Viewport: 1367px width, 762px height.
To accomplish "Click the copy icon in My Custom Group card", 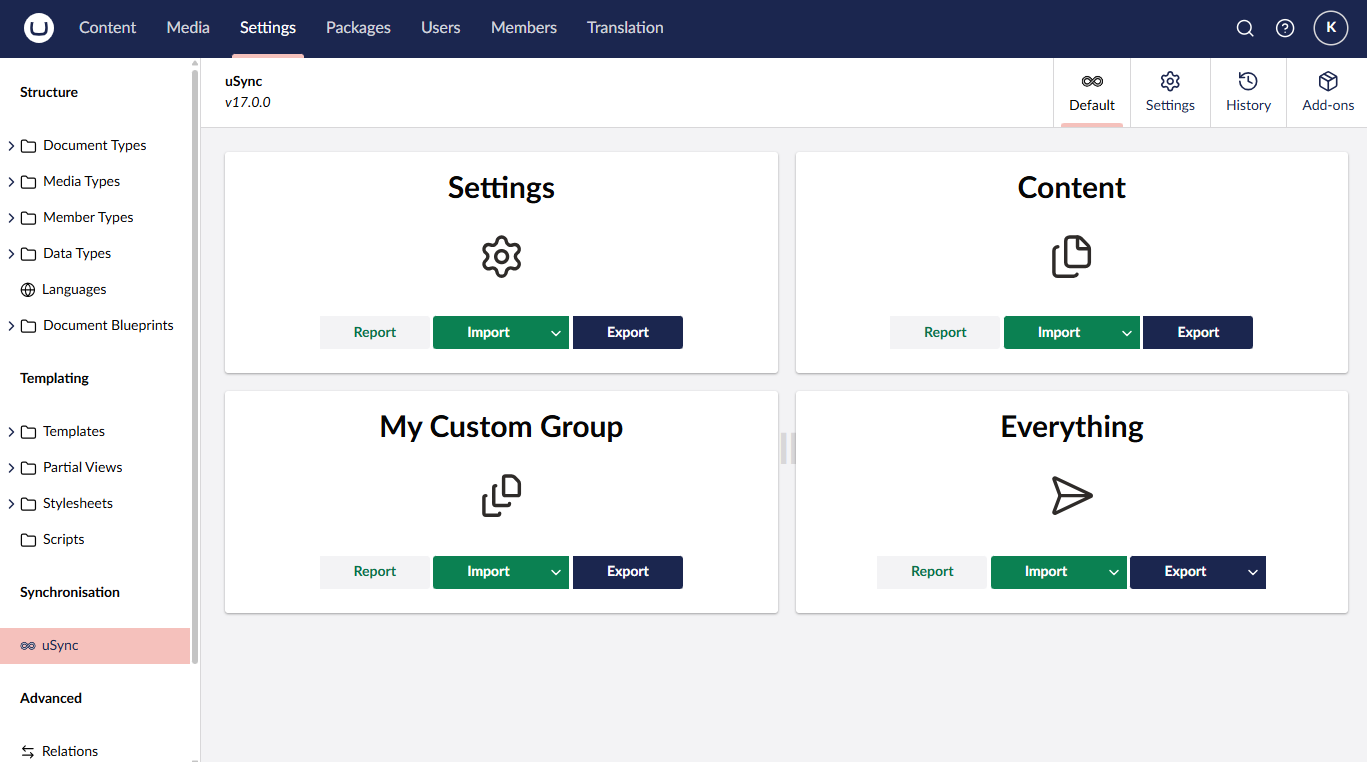I will pyautogui.click(x=501, y=496).
